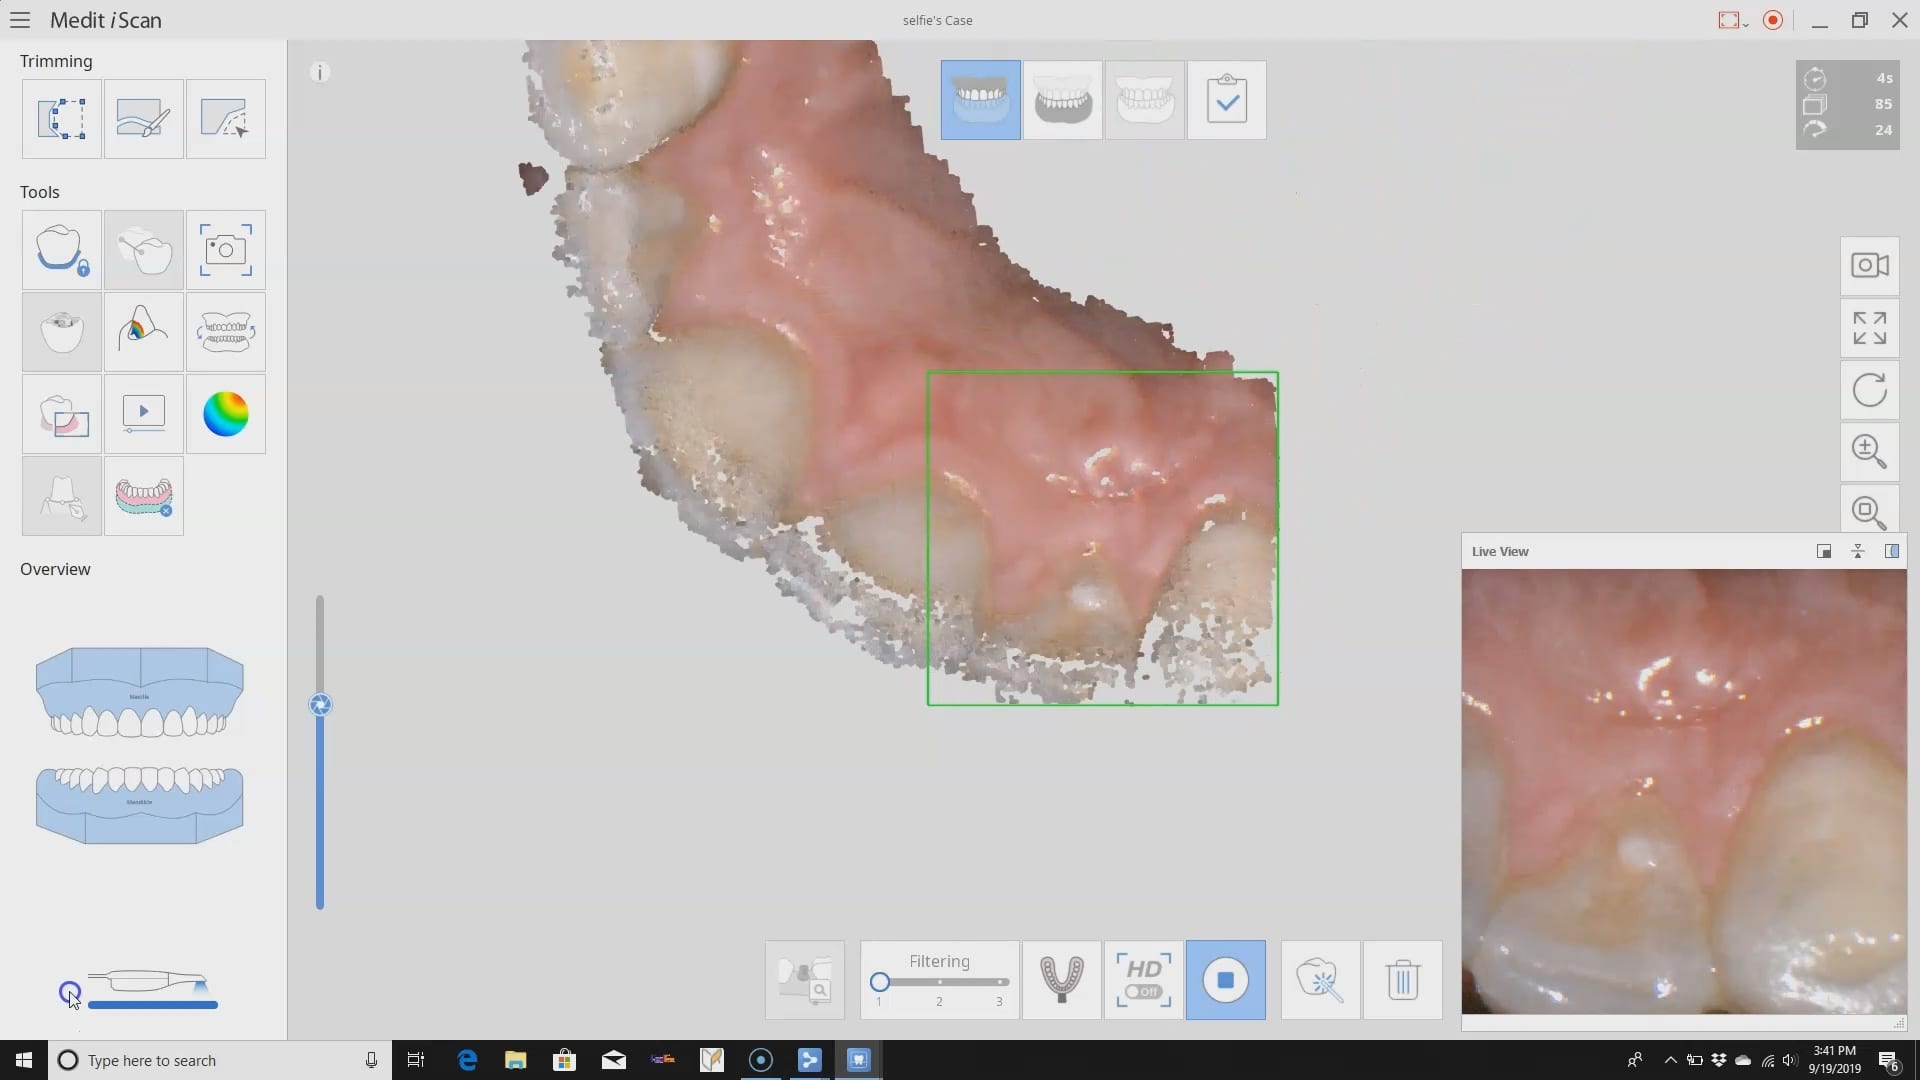The image size is (1920, 1080).
Task: Switch to the maxilla scan stage tab
Action: (980, 100)
